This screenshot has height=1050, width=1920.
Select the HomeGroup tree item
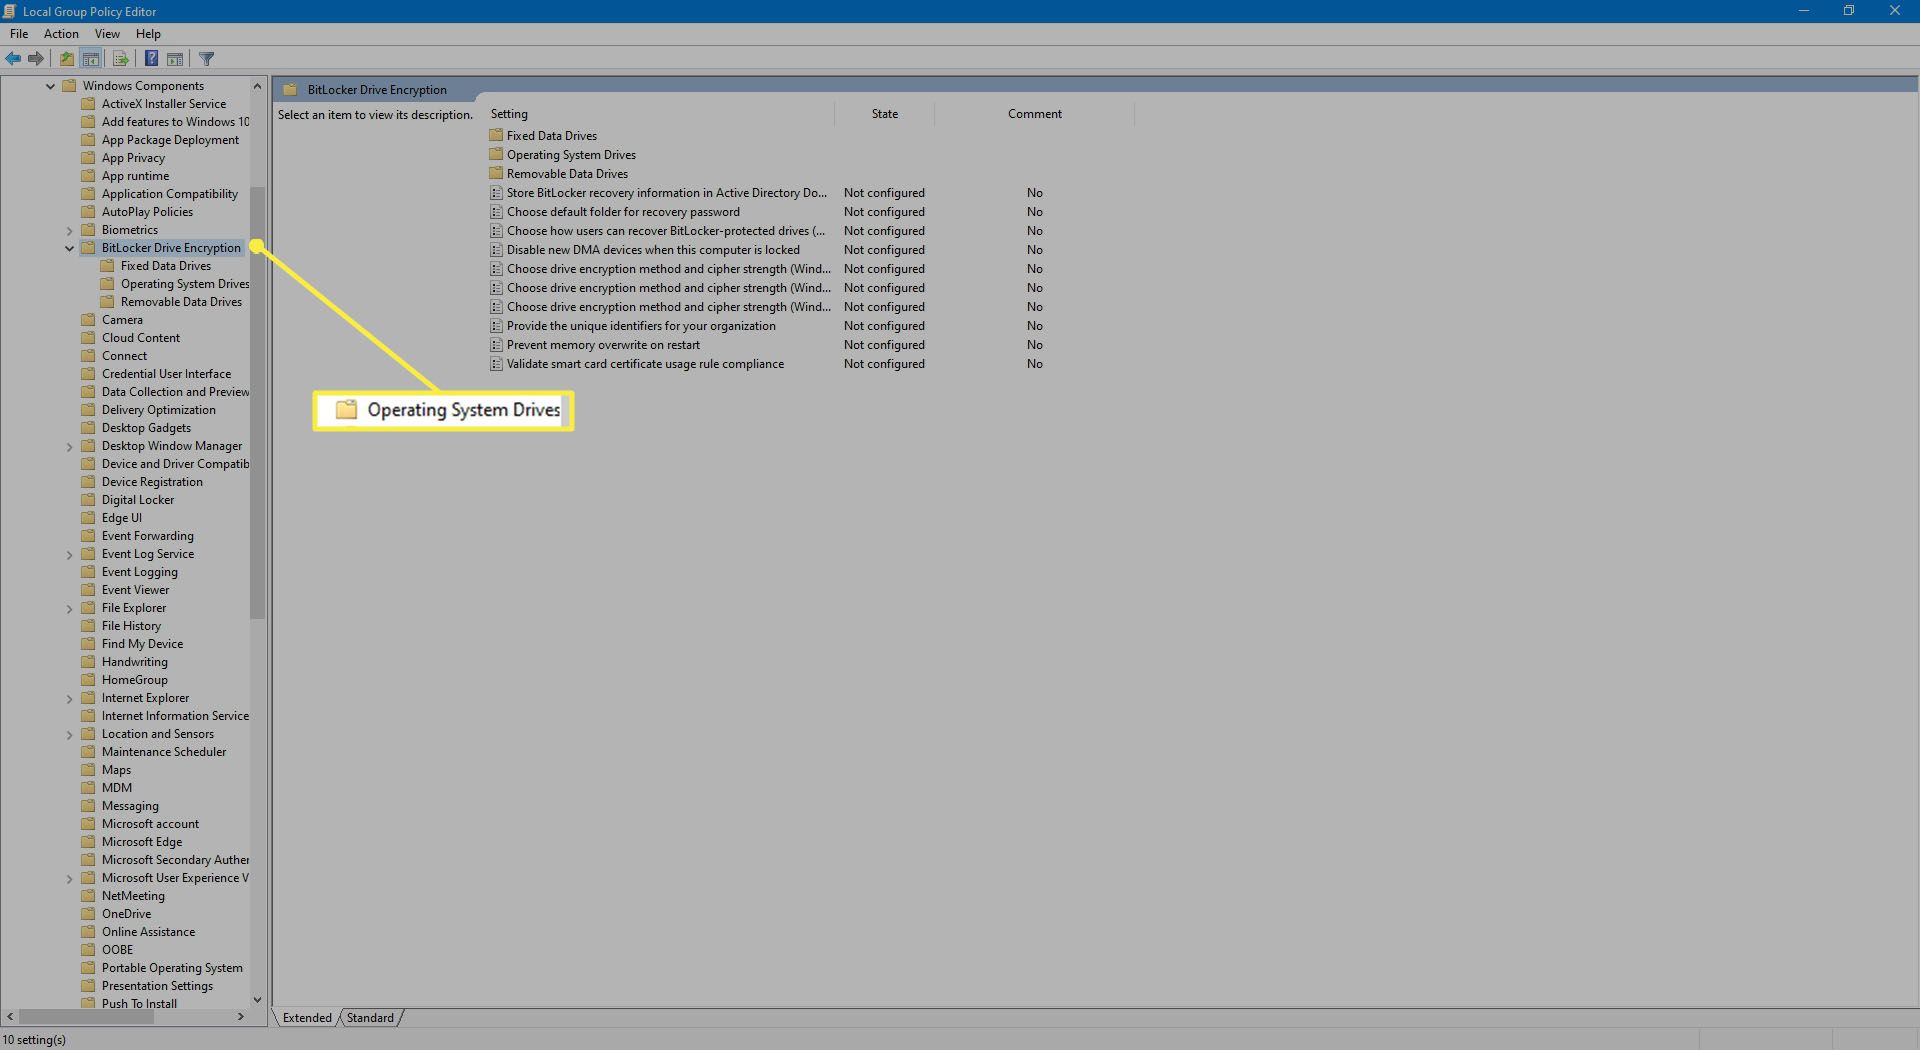click(135, 680)
